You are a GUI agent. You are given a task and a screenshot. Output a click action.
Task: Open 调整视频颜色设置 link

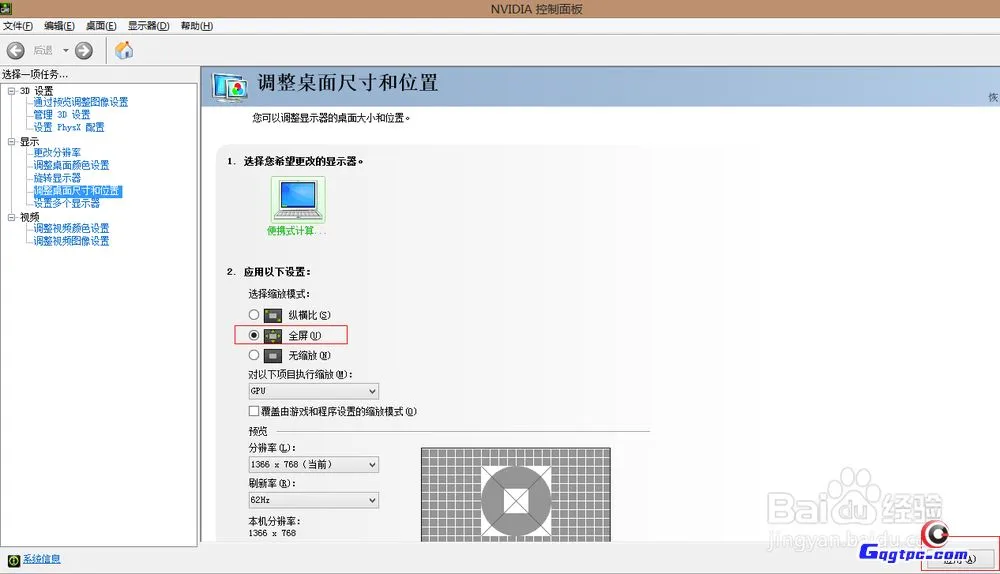[71, 228]
